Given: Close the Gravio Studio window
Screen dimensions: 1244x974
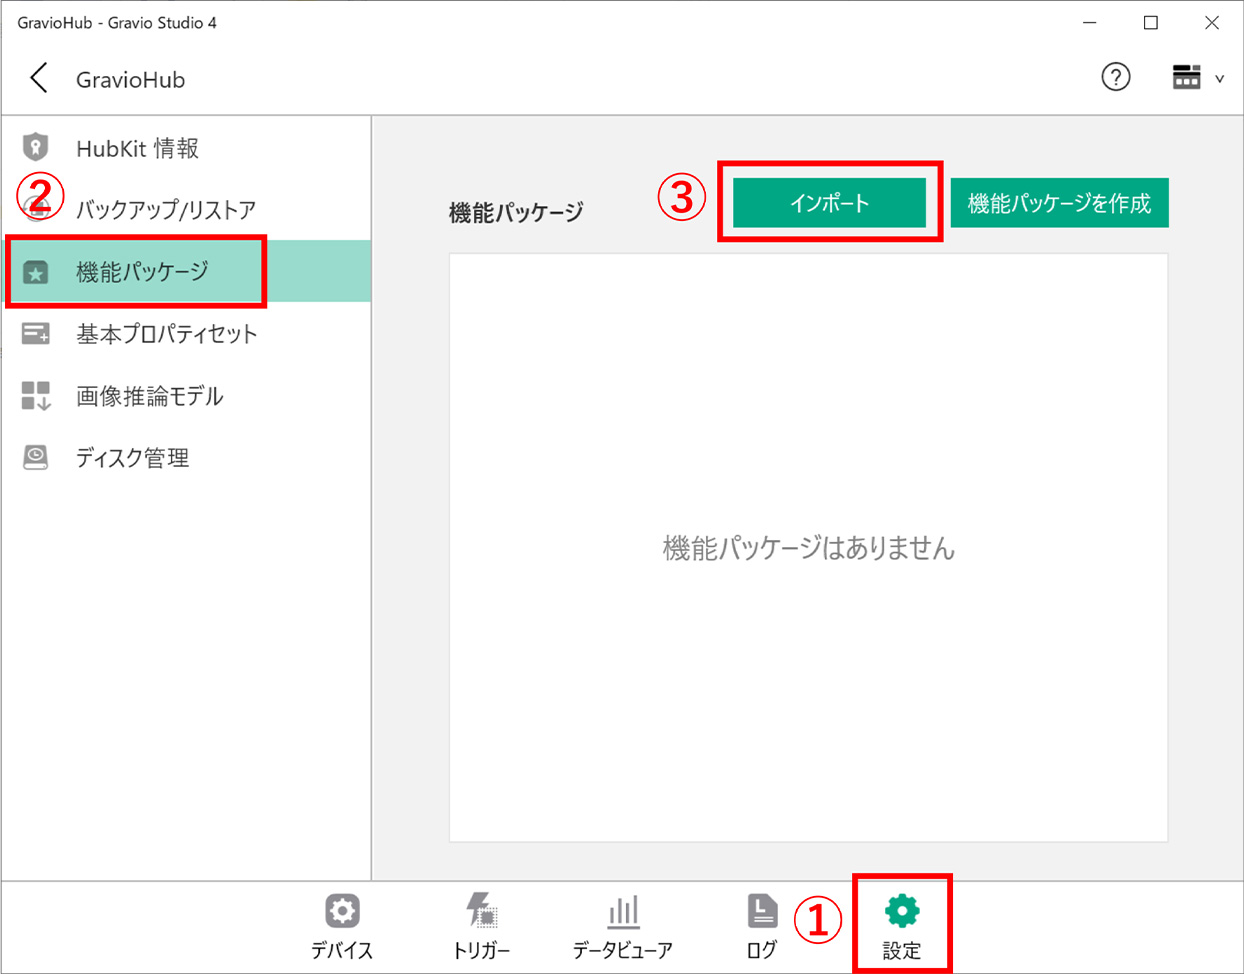Looking at the screenshot, I should 1212,22.
